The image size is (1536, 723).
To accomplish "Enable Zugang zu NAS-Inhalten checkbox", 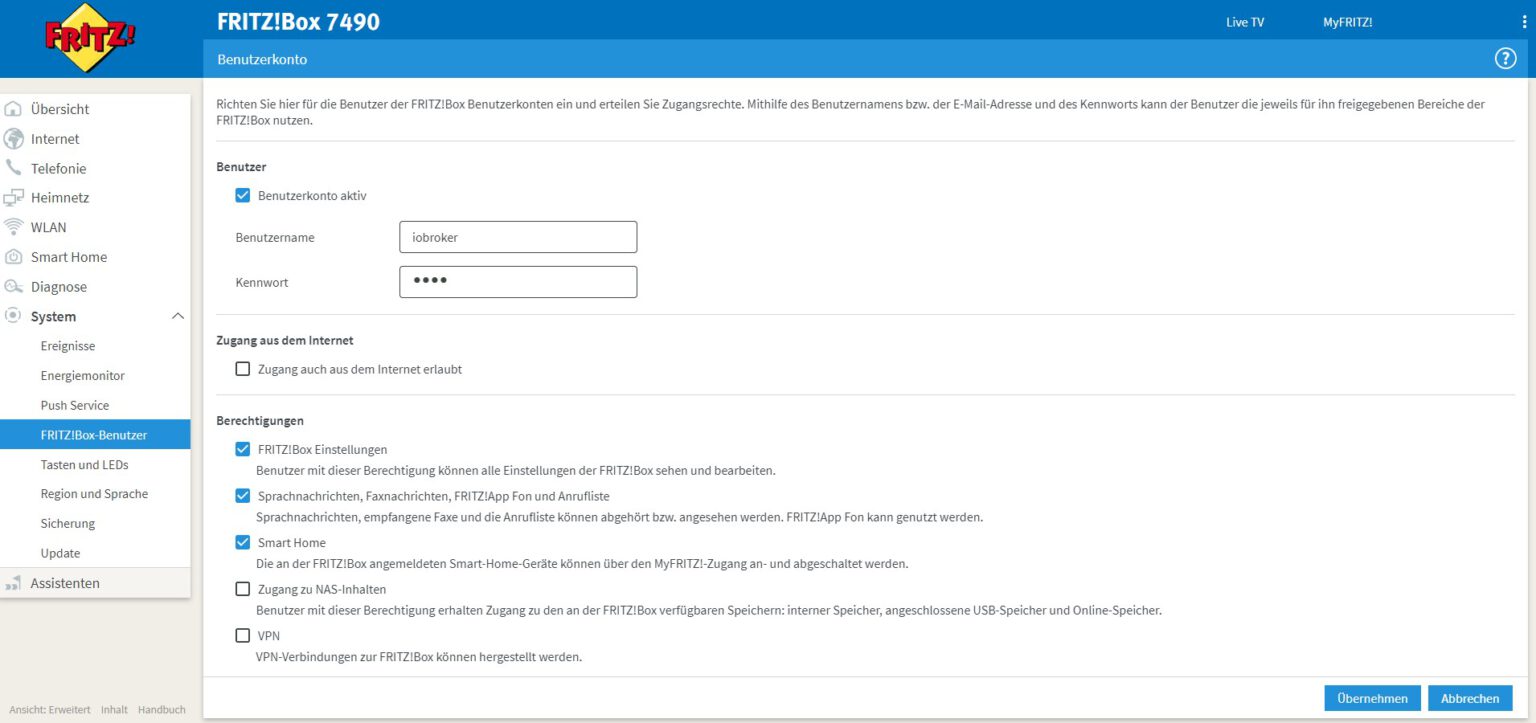I will [x=243, y=589].
